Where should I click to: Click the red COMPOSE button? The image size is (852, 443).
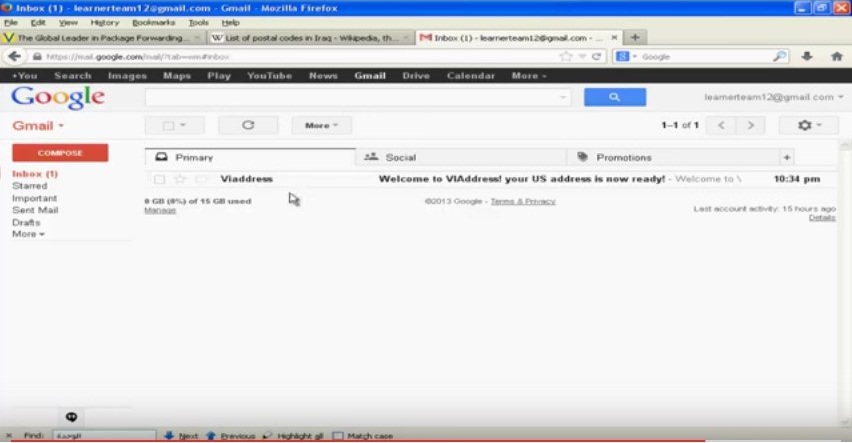tap(60, 153)
